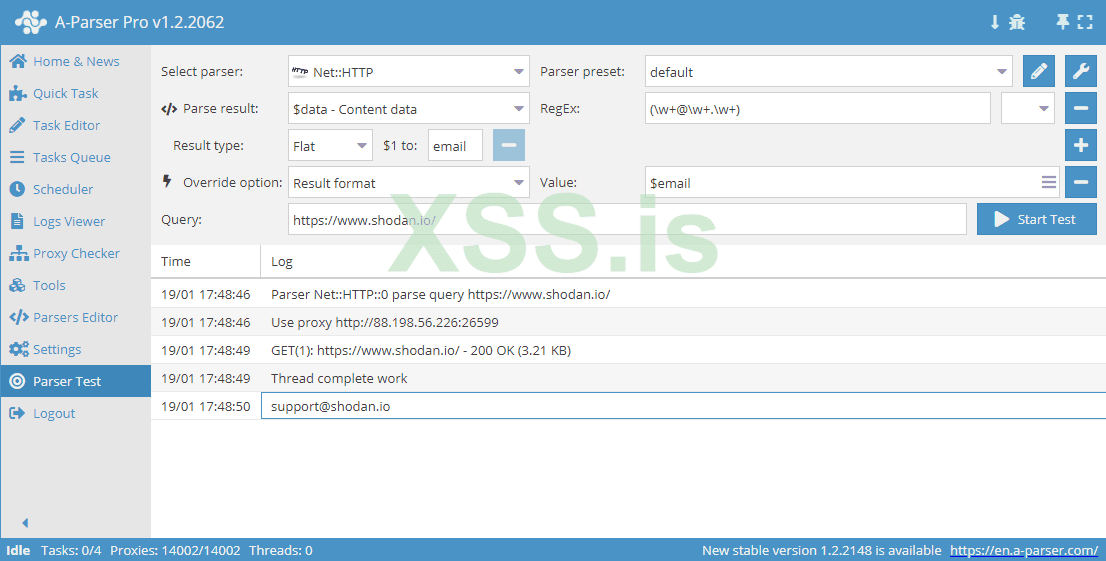Open Home & News menu item
Viewport: 1106px width, 561px height.
[x=75, y=61]
